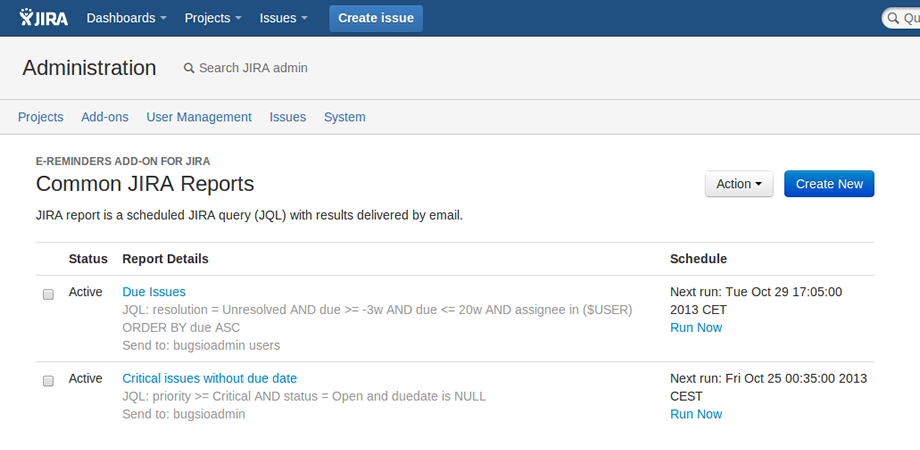
Task: Open the Issues dropdown in top navigation
Action: pos(283,18)
